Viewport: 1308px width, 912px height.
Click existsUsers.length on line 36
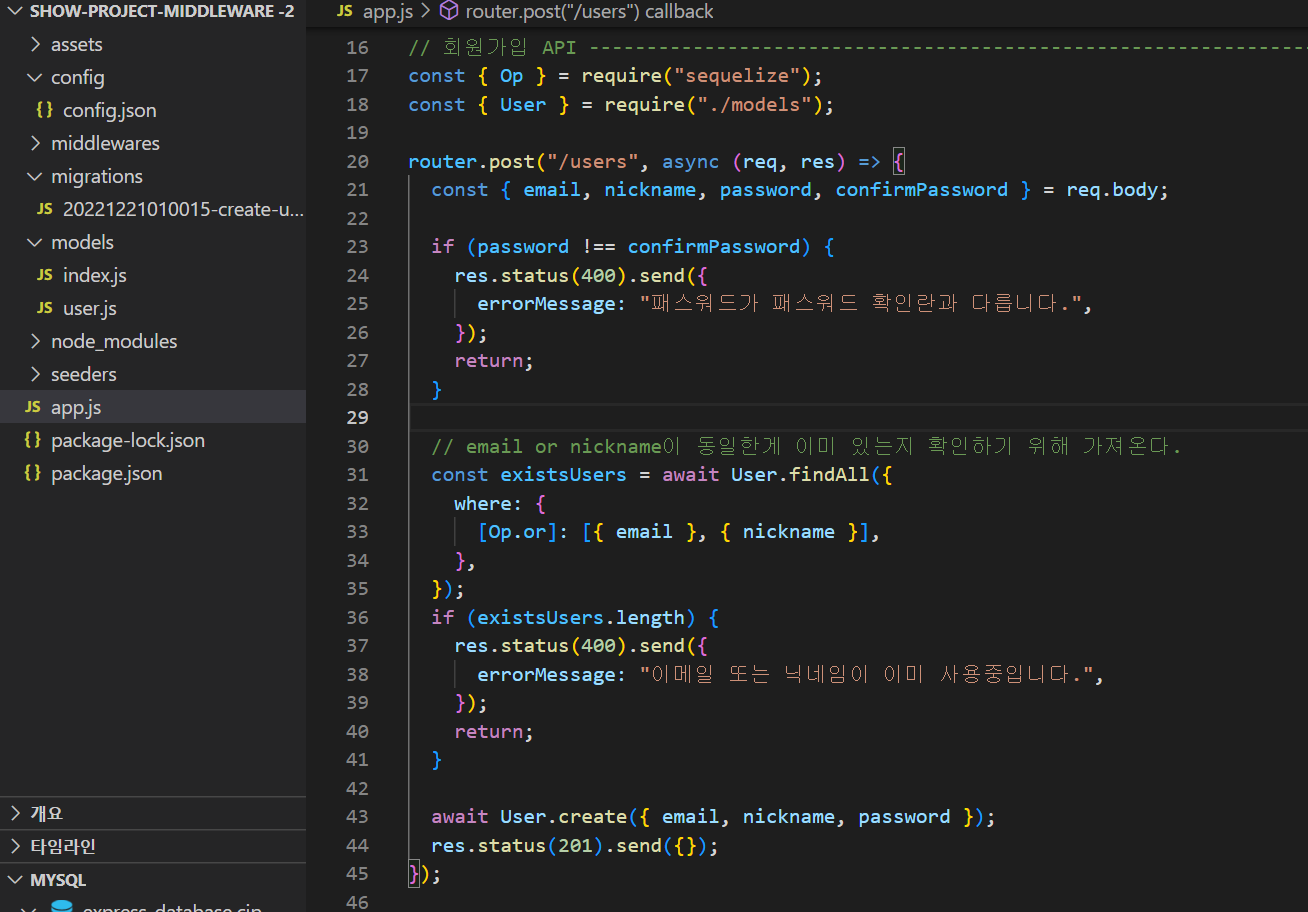581,618
